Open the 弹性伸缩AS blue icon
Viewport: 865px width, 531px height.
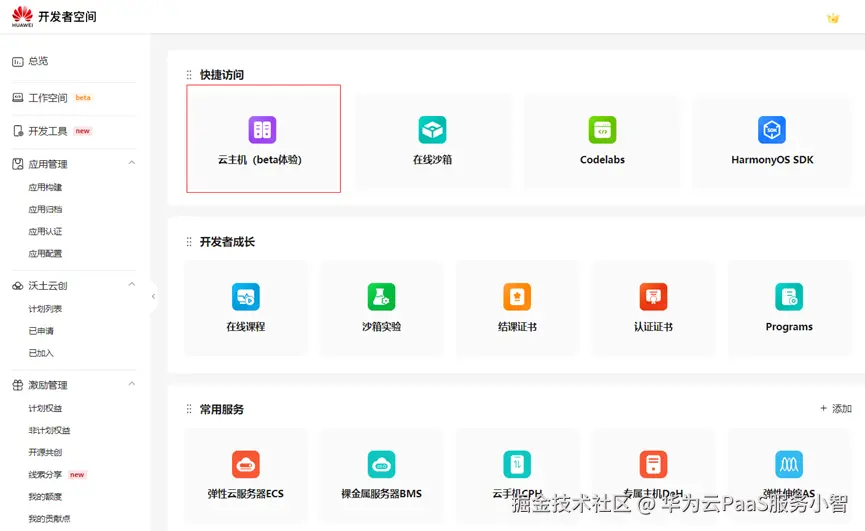[789, 464]
